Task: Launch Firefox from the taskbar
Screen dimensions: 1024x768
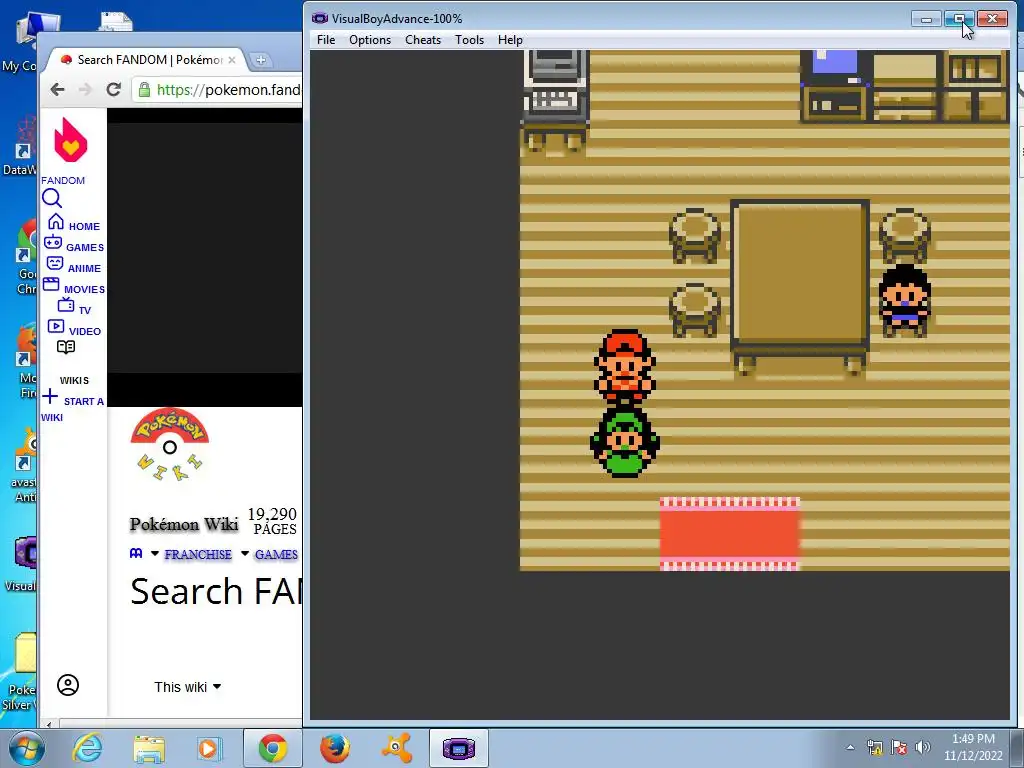Action: tap(335, 748)
